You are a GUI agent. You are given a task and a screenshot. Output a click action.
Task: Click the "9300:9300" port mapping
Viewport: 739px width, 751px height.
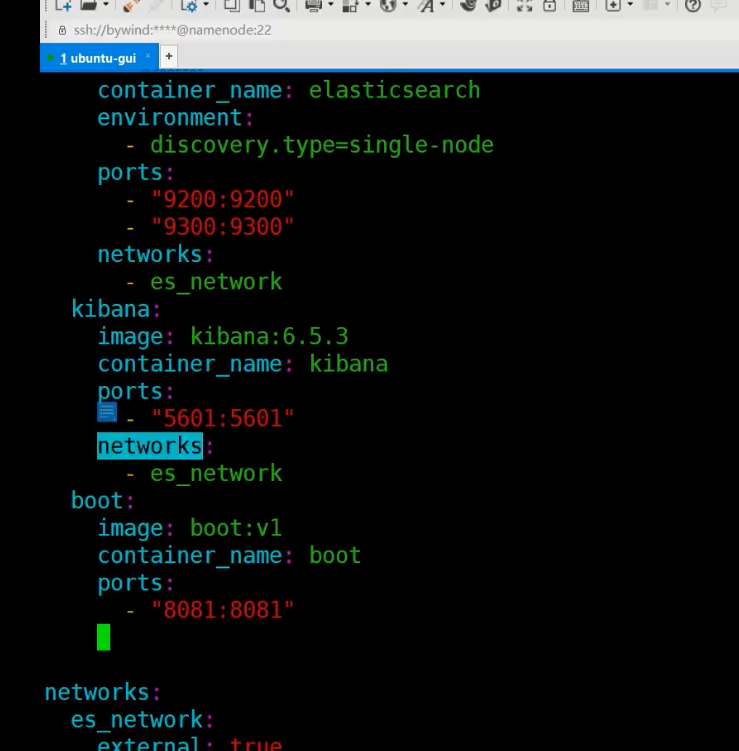222,227
